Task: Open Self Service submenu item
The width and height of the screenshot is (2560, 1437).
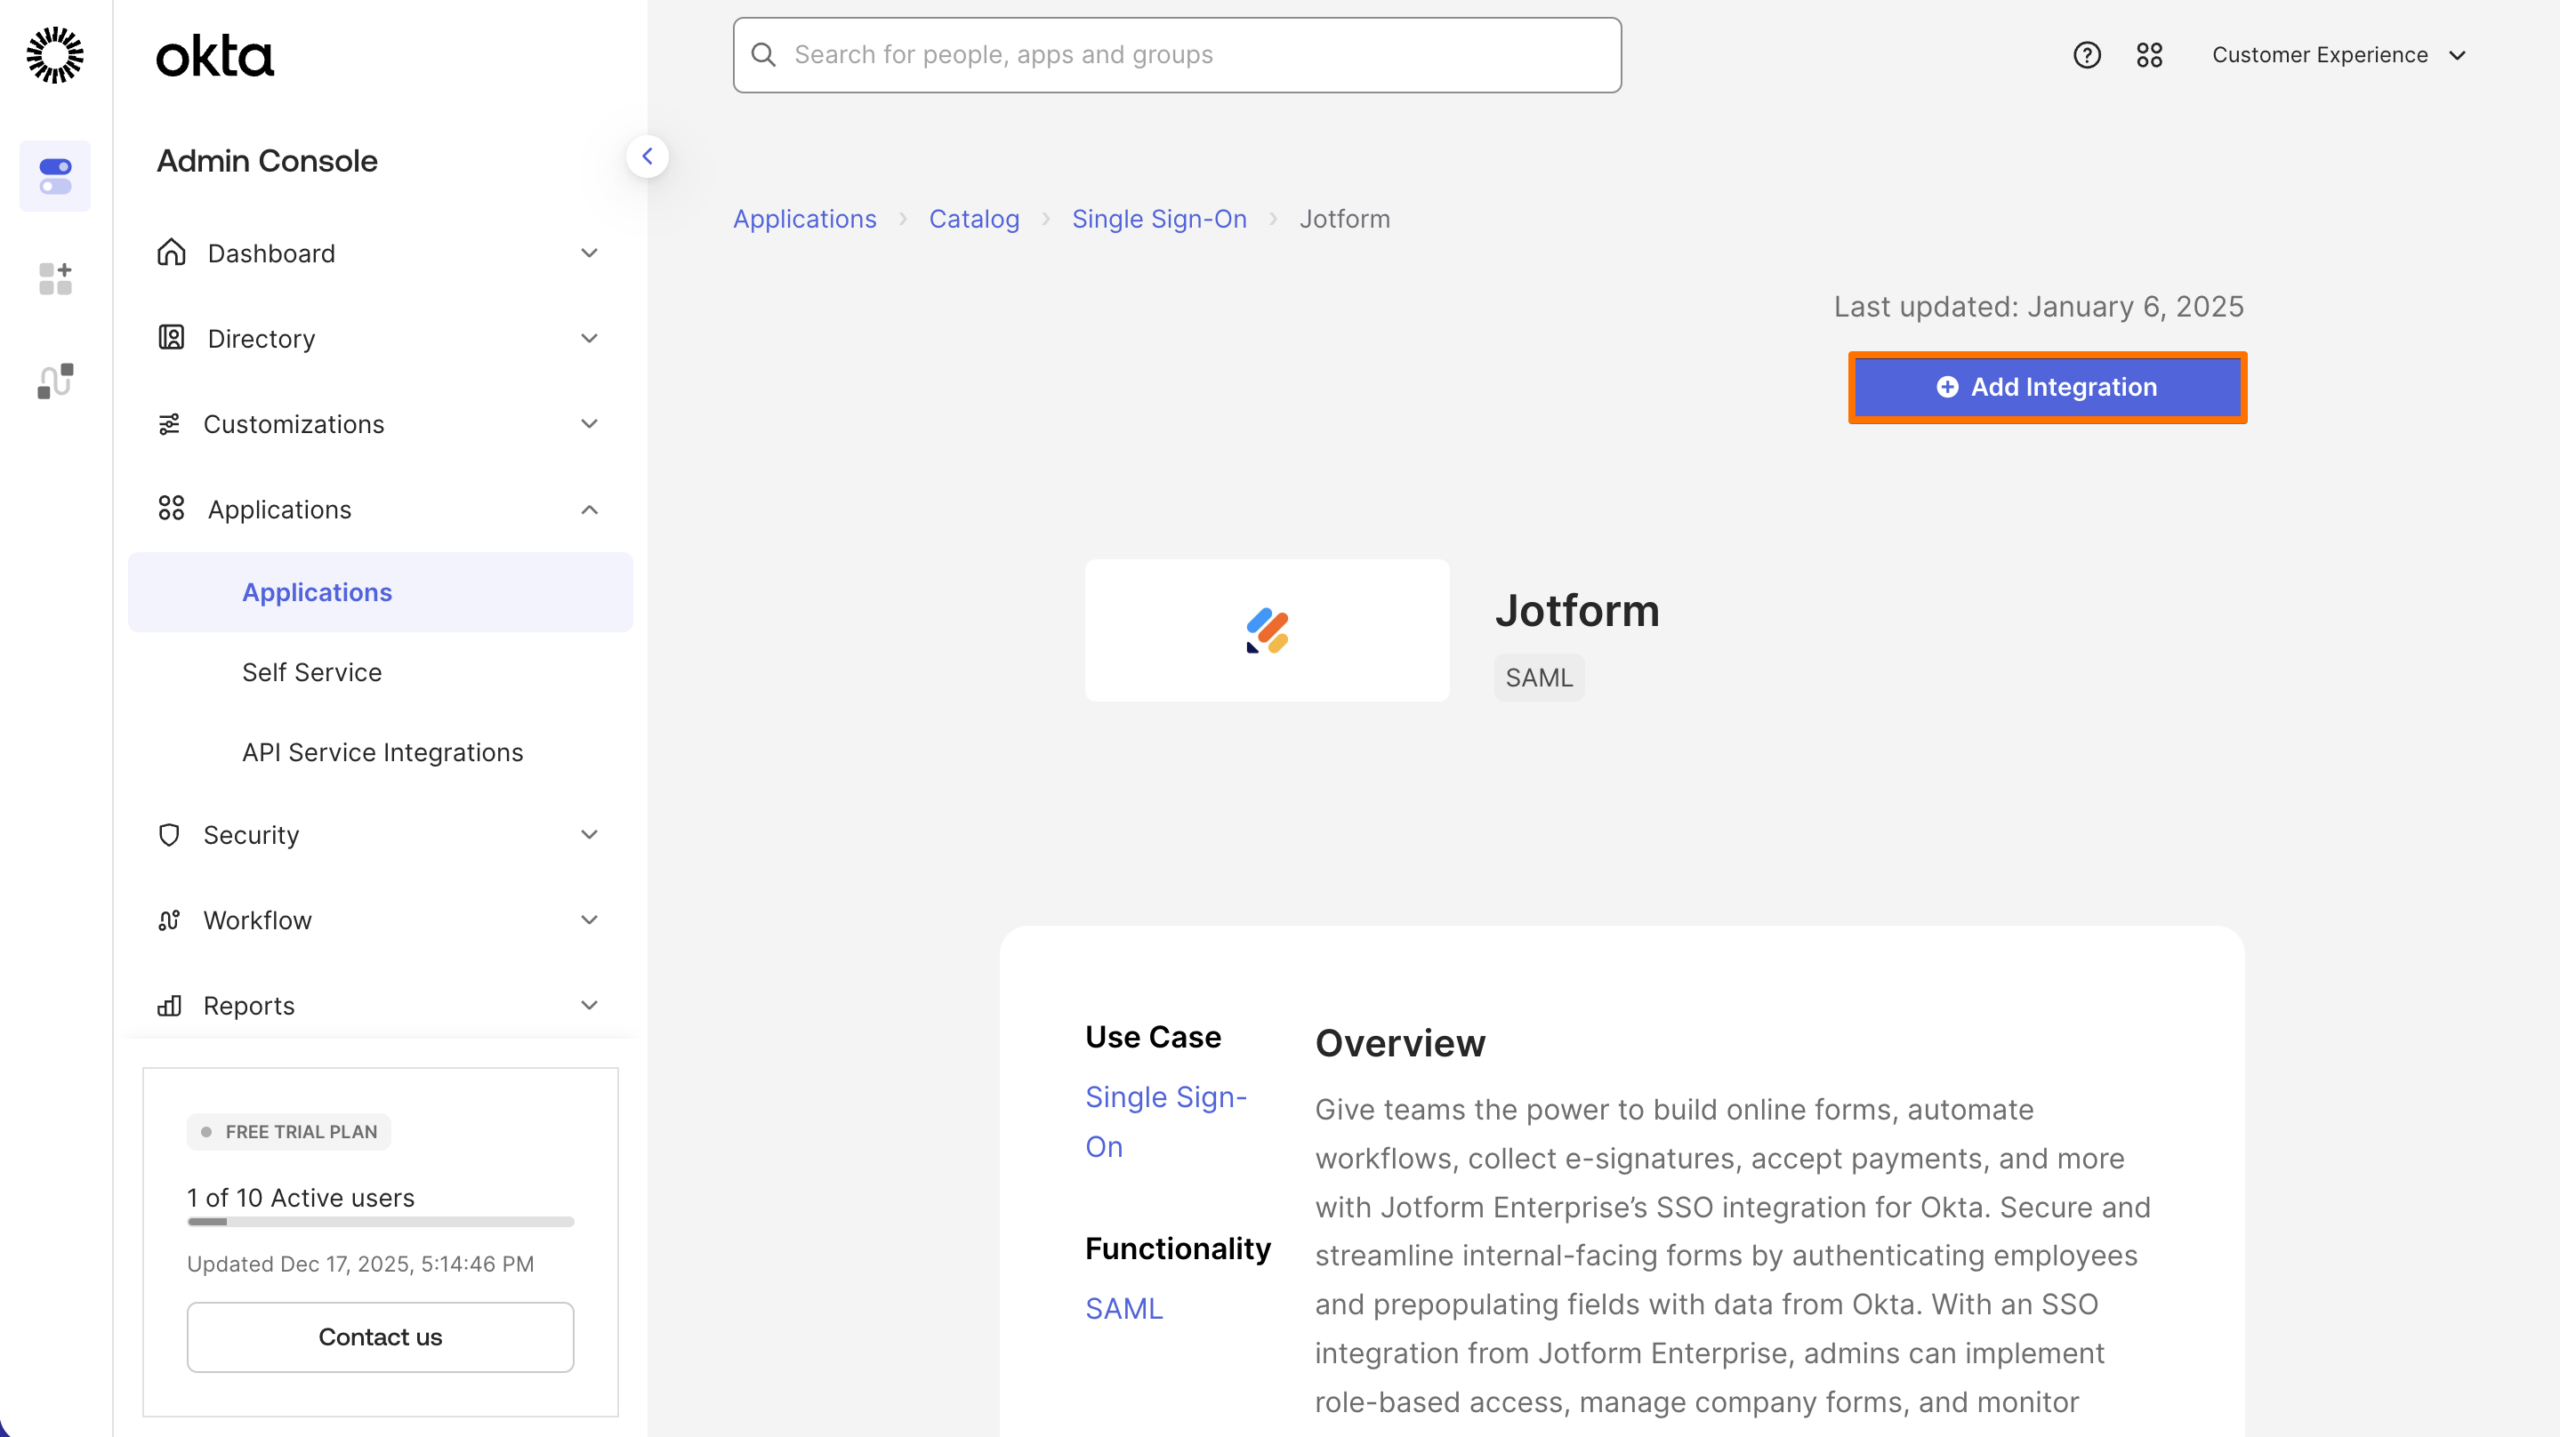Action: (x=312, y=672)
